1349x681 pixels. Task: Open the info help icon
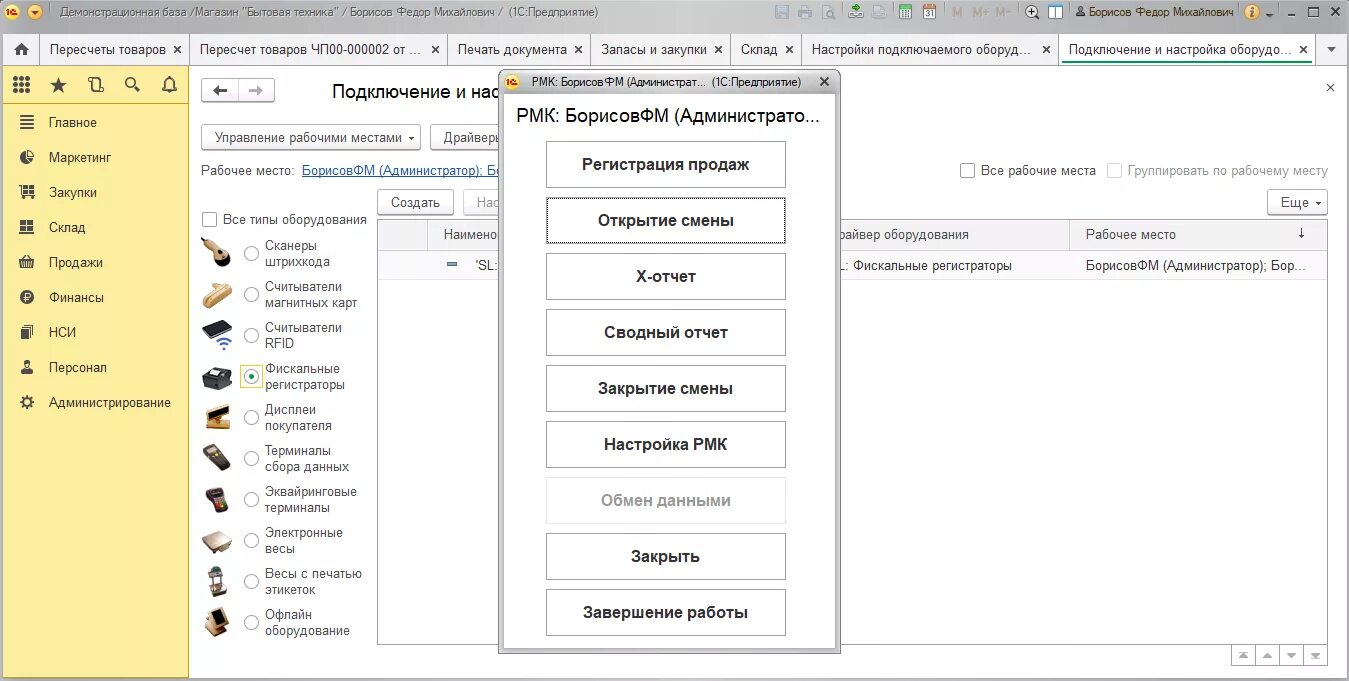click(1252, 12)
